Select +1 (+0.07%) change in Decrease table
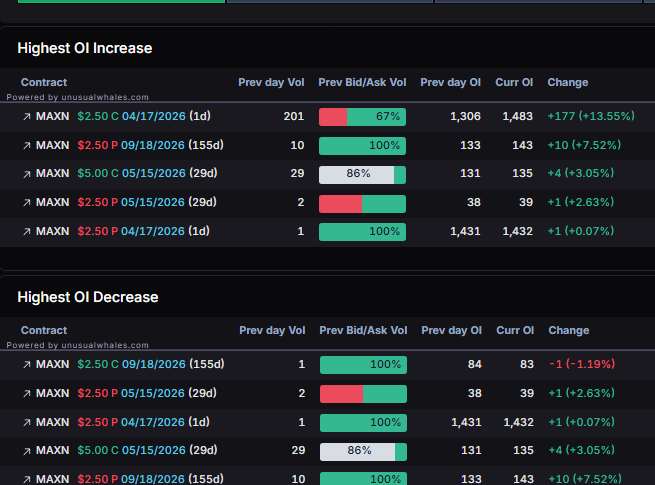The width and height of the screenshot is (655, 485). coord(581,422)
